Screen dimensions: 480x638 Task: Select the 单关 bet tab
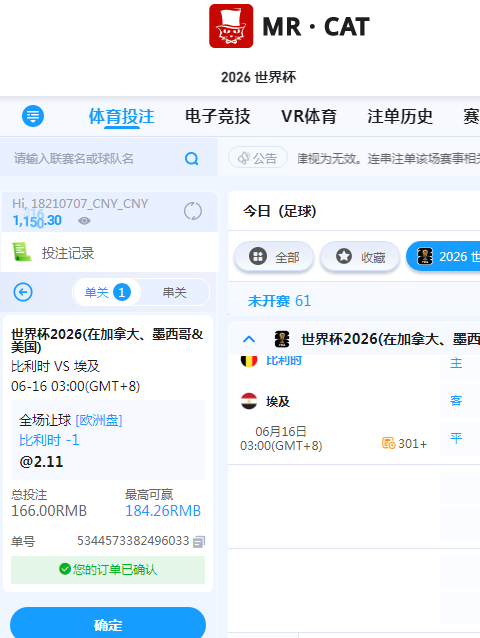coord(107,292)
